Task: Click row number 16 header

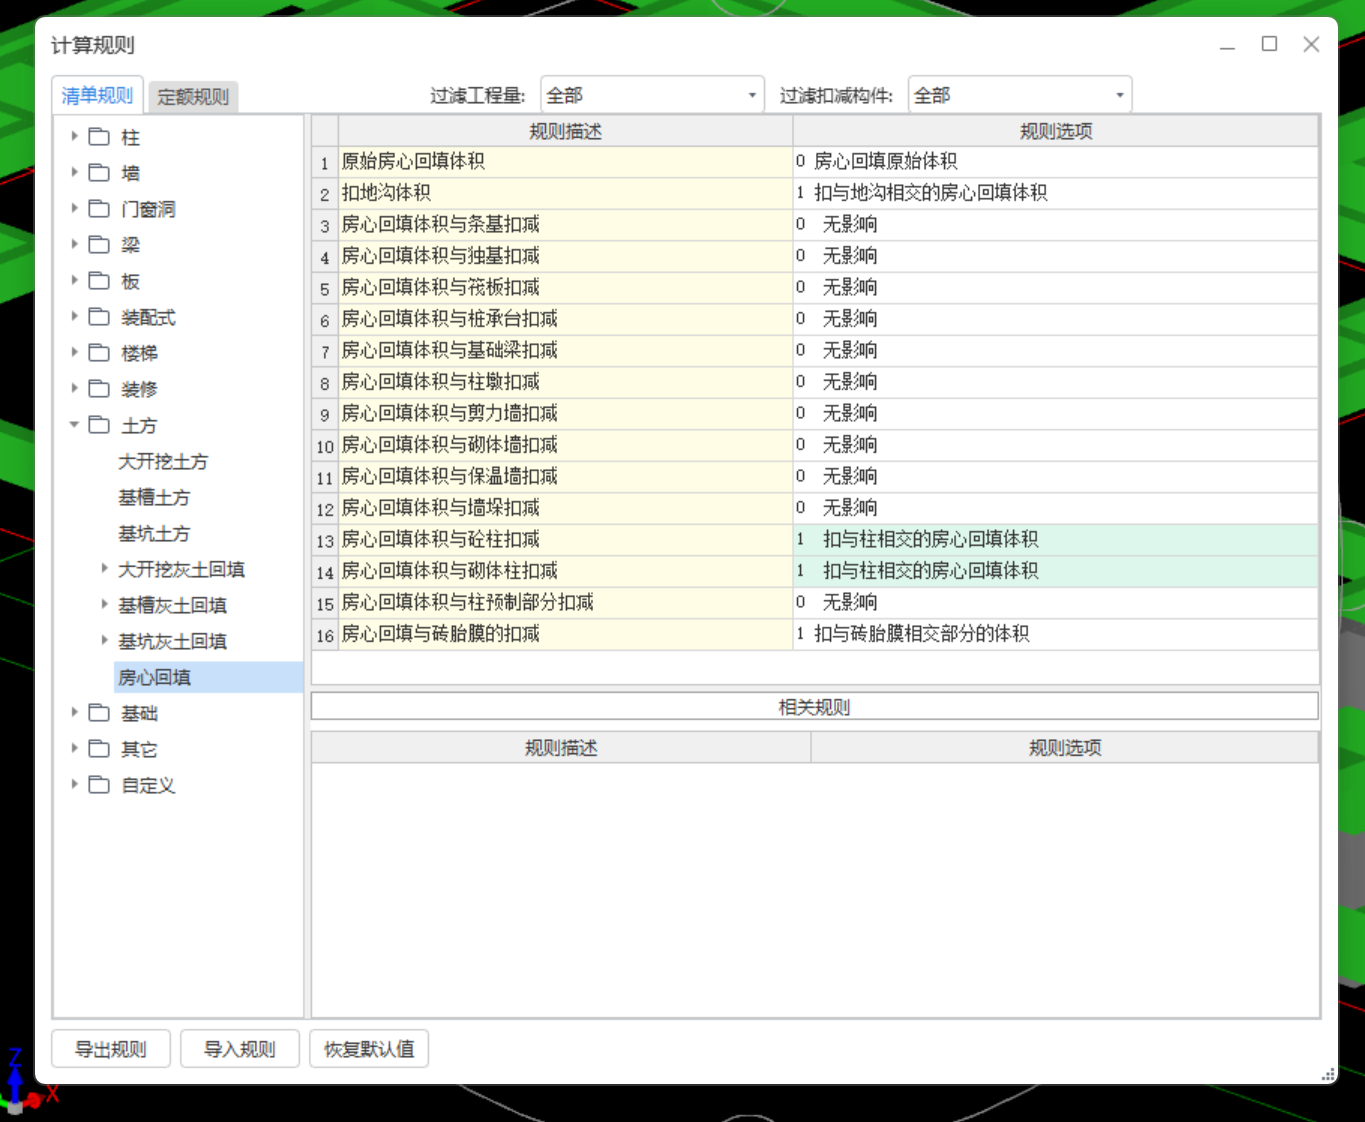Action: (x=325, y=634)
